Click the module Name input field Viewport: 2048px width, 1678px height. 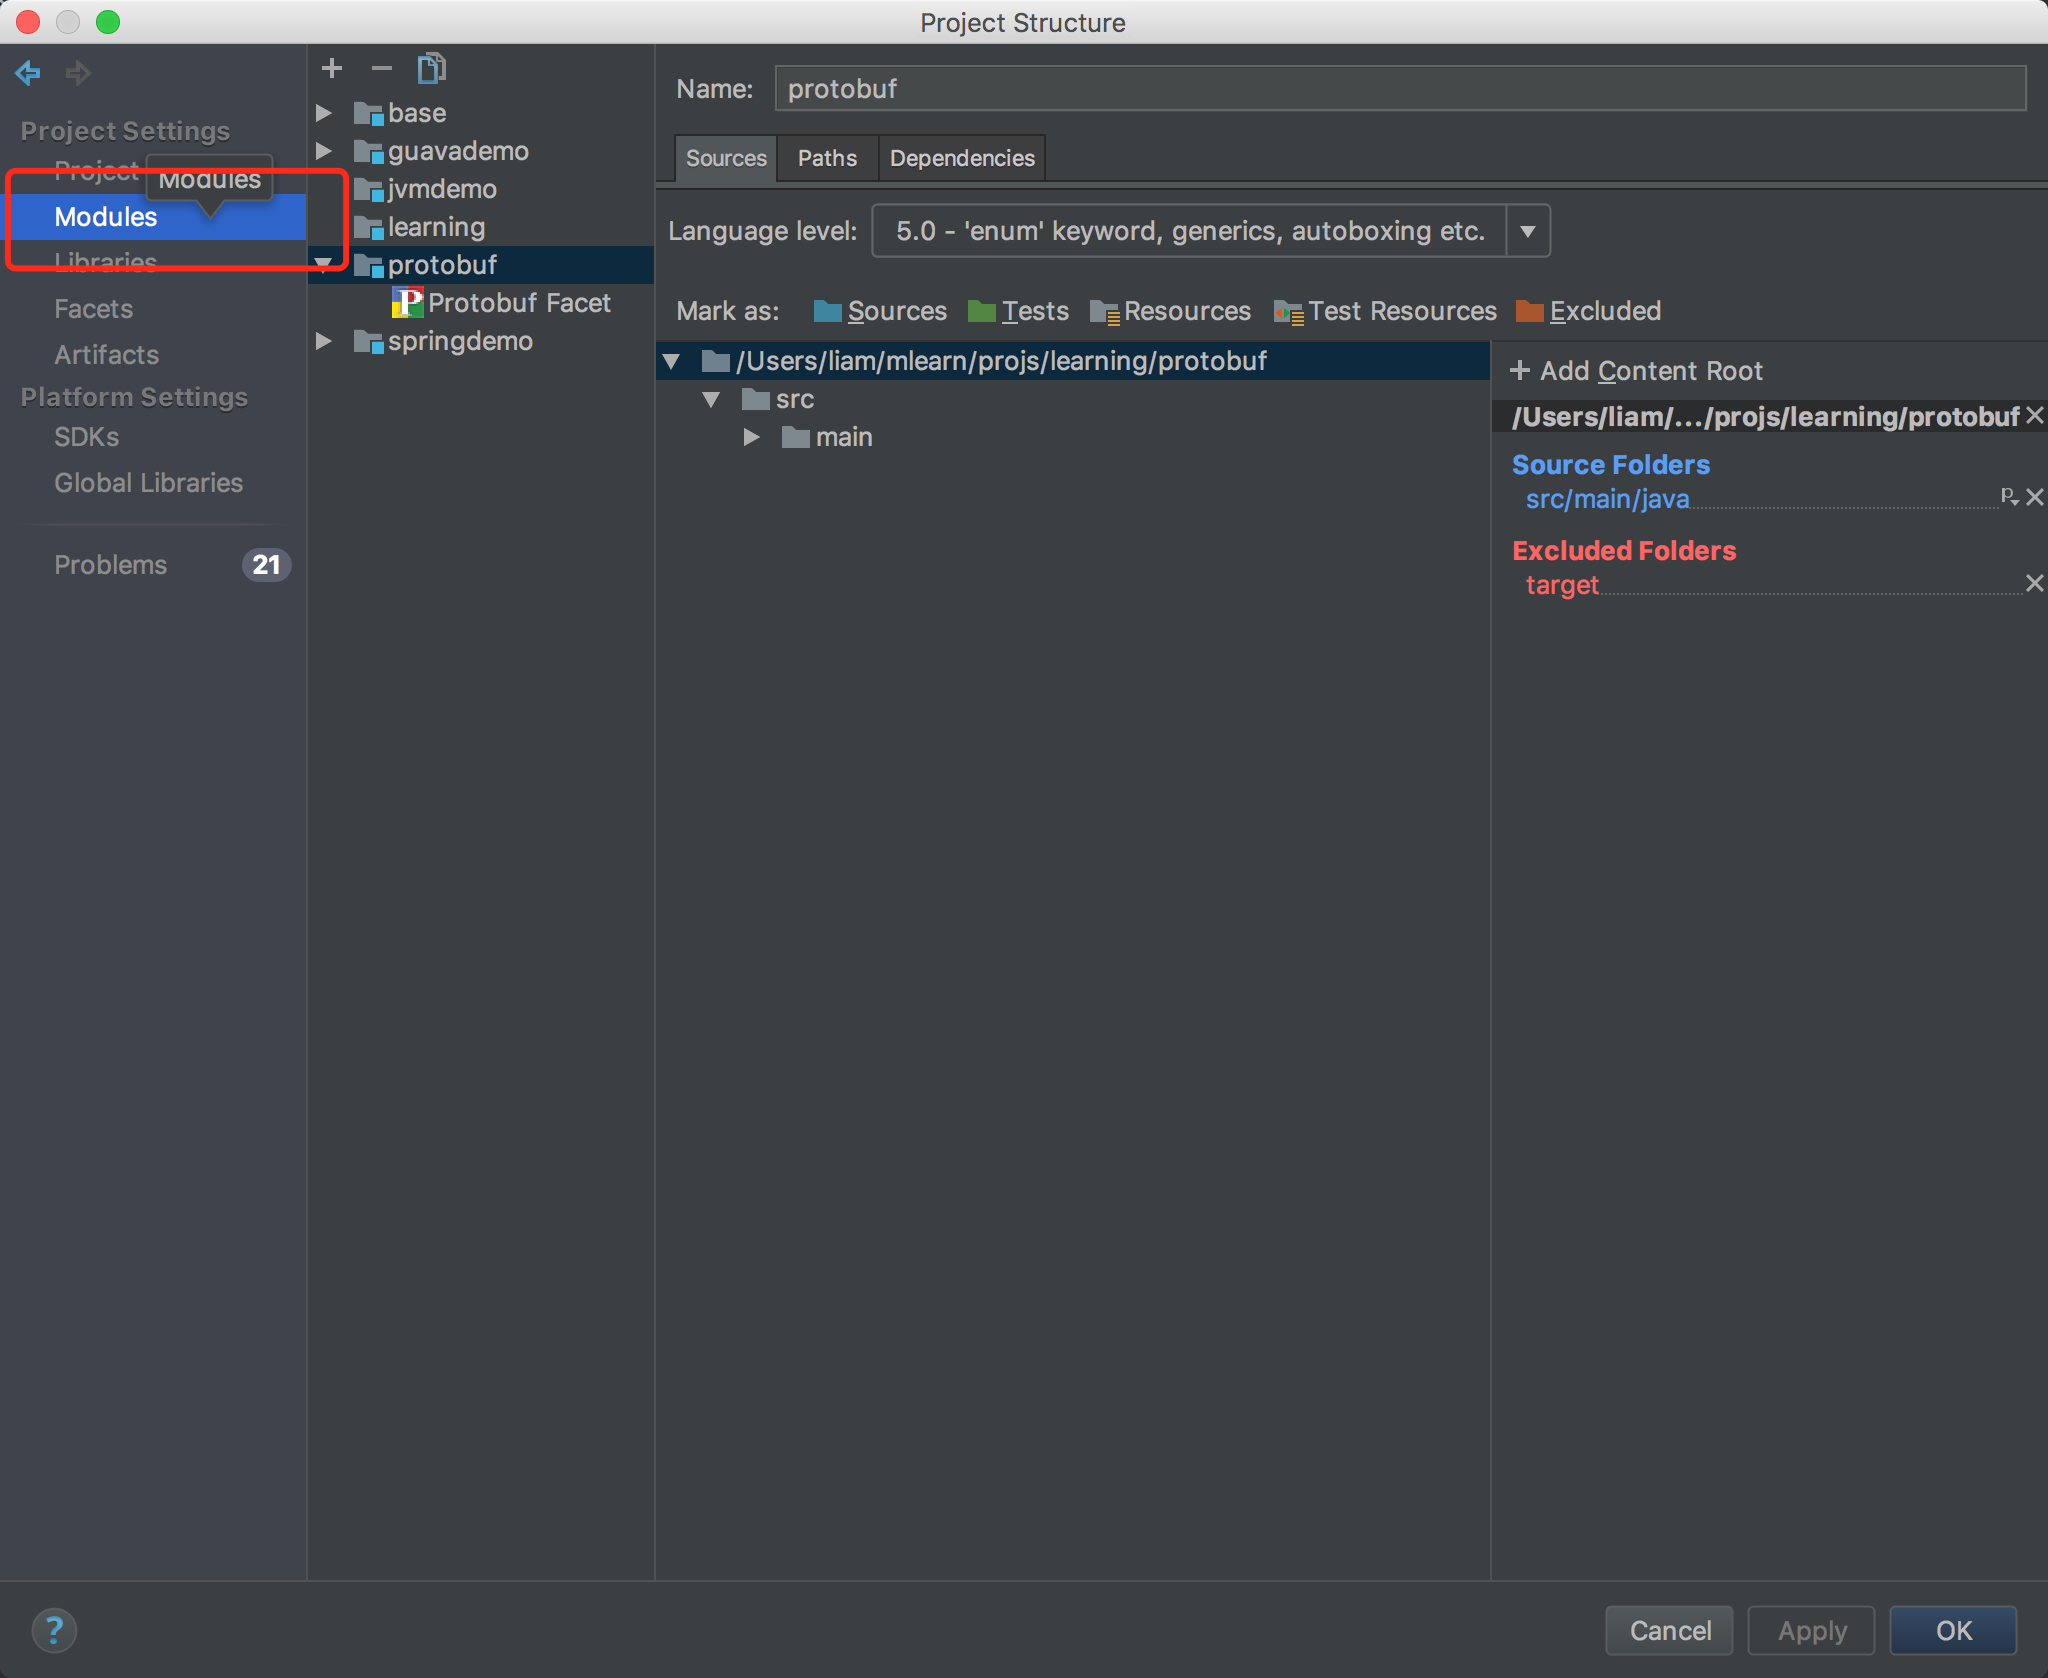pyautogui.click(x=1400, y=88)
